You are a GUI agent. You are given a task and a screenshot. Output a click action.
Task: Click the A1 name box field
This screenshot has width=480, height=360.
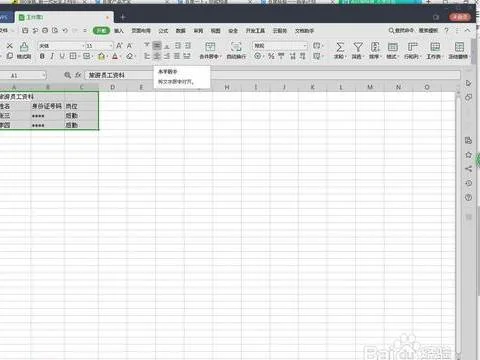tap(22, 75)
